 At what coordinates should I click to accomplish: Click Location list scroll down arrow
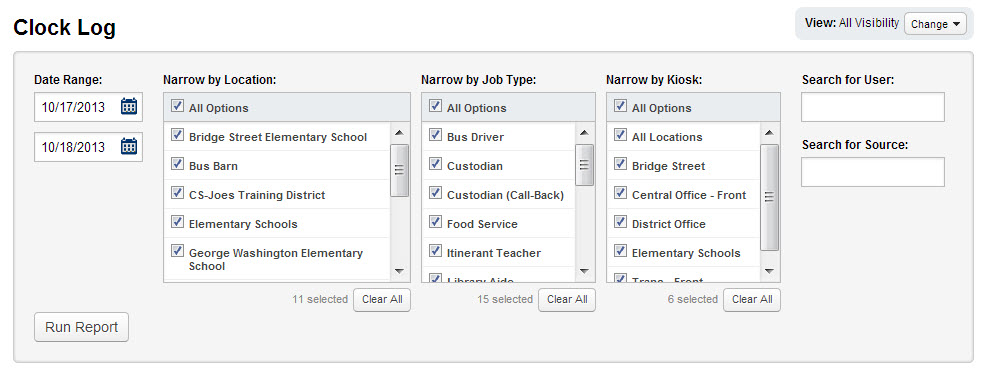point(399,271)
